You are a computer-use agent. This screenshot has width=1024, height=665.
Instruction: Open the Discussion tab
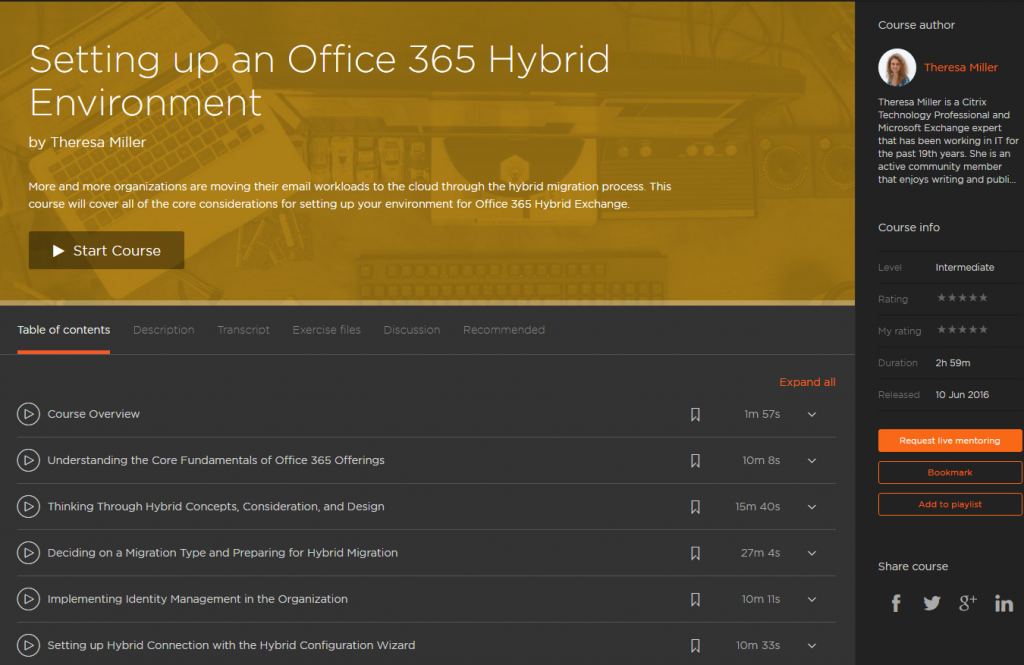(x=411, y=329)
